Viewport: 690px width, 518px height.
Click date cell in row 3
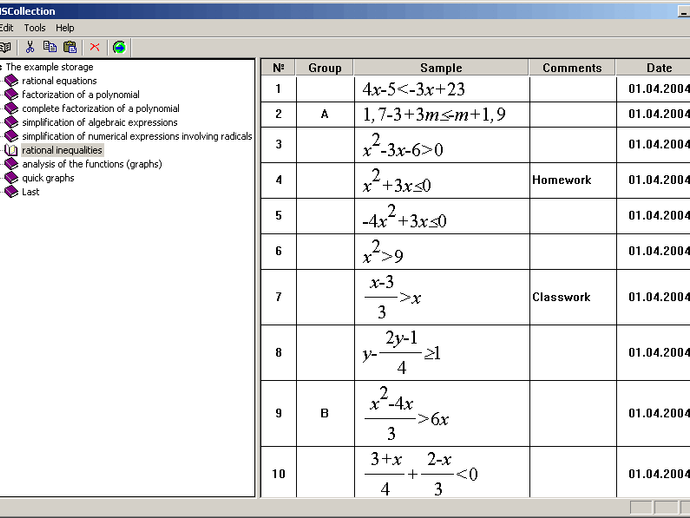653,145
